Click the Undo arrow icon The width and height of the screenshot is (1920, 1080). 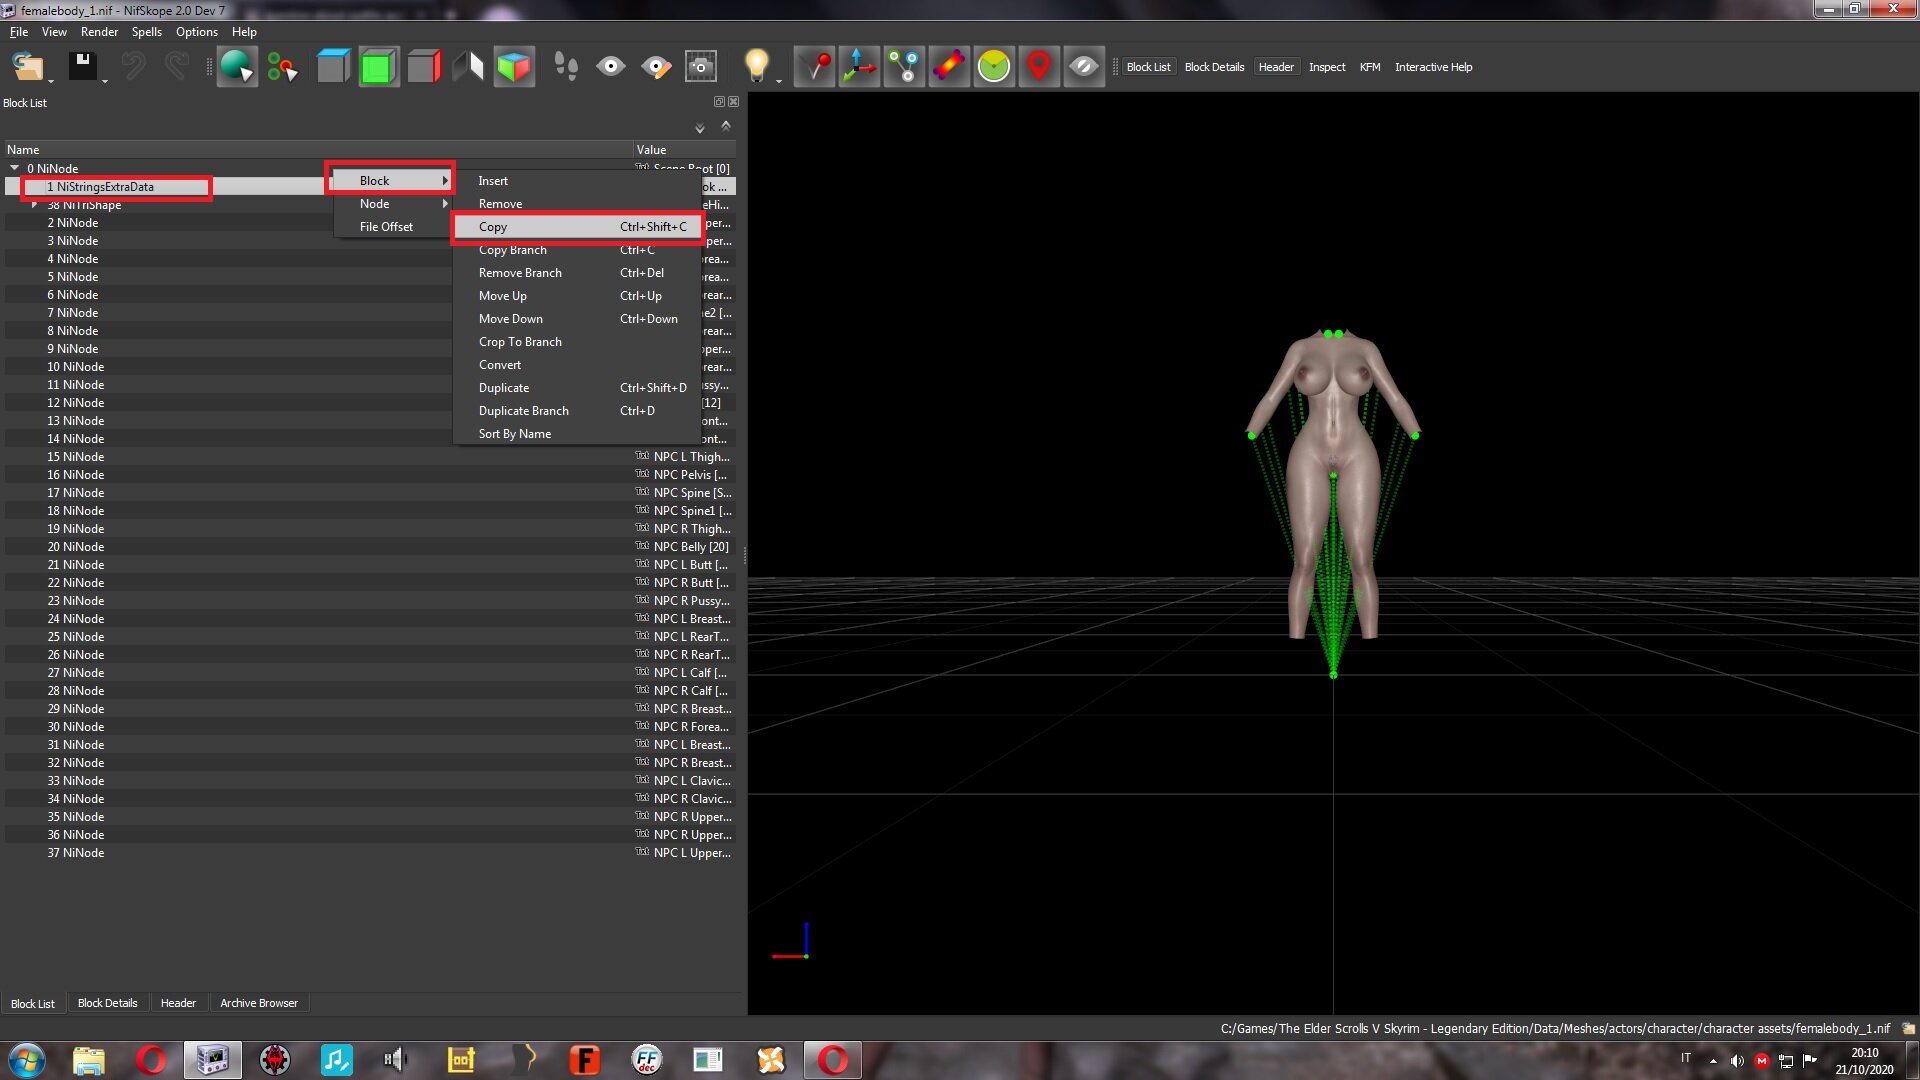[133, 67]
